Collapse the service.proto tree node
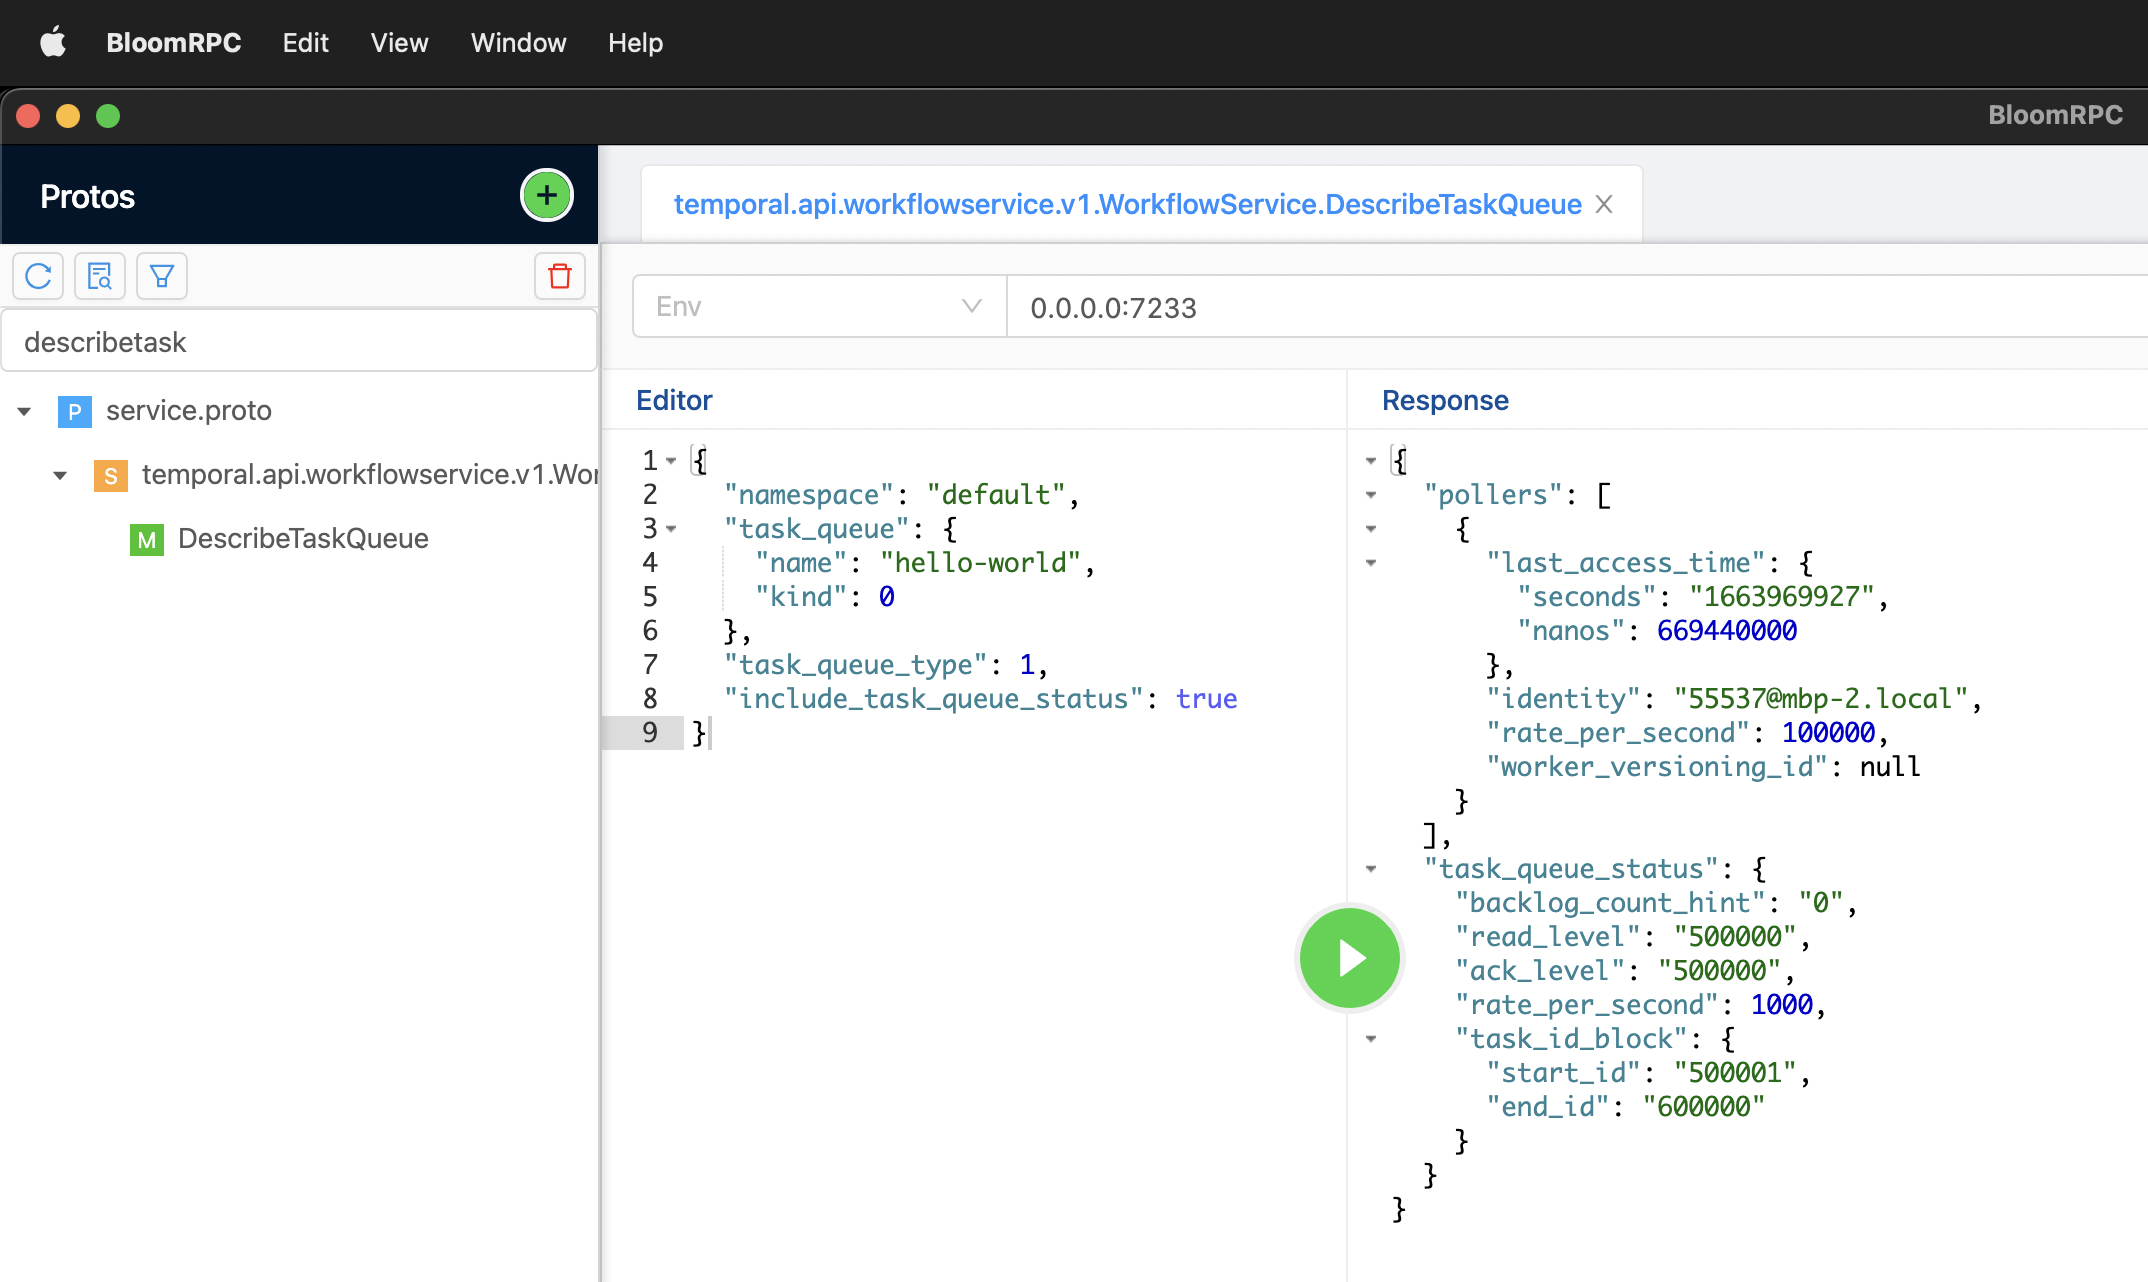The width and height of the screenshot is (2148, 1282). click(24, 411)
